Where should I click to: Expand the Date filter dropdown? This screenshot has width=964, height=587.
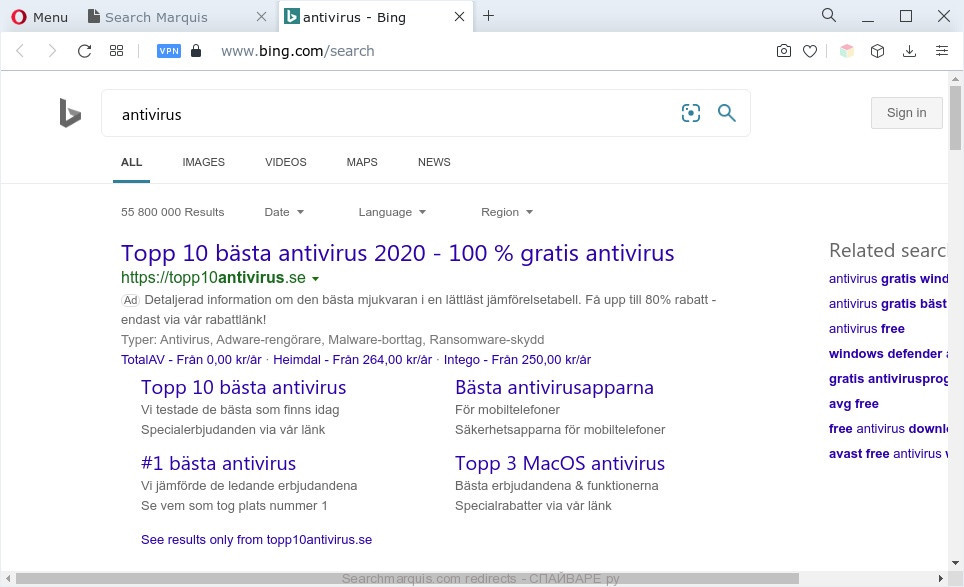284,212
